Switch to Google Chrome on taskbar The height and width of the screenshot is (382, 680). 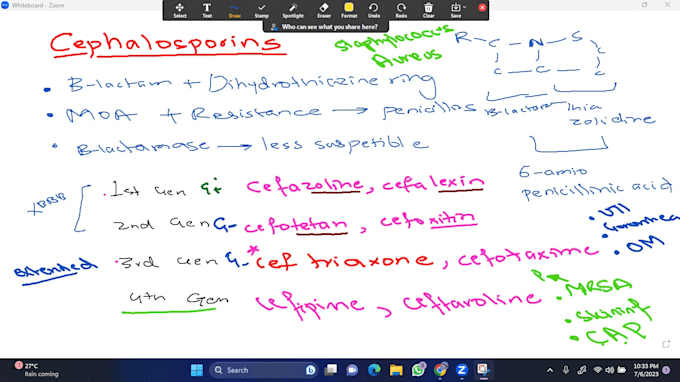coord(440,370)
